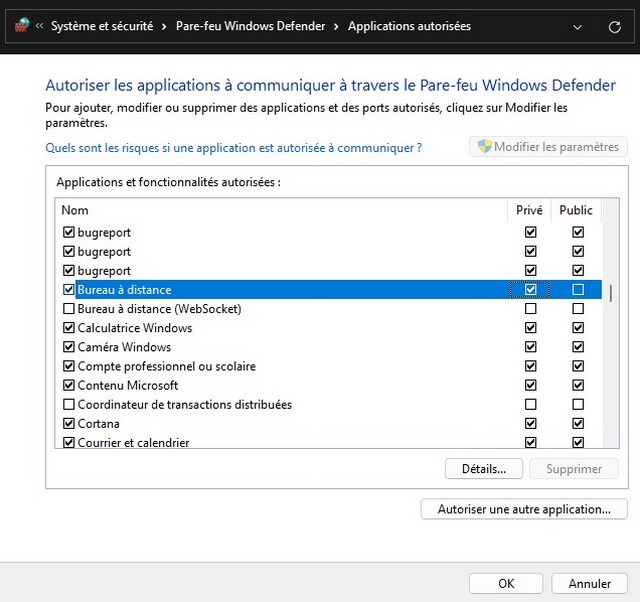Expand chevron after Système et sécurité
This screenshot has height=602, width=640.
click(x=164, y=27)
